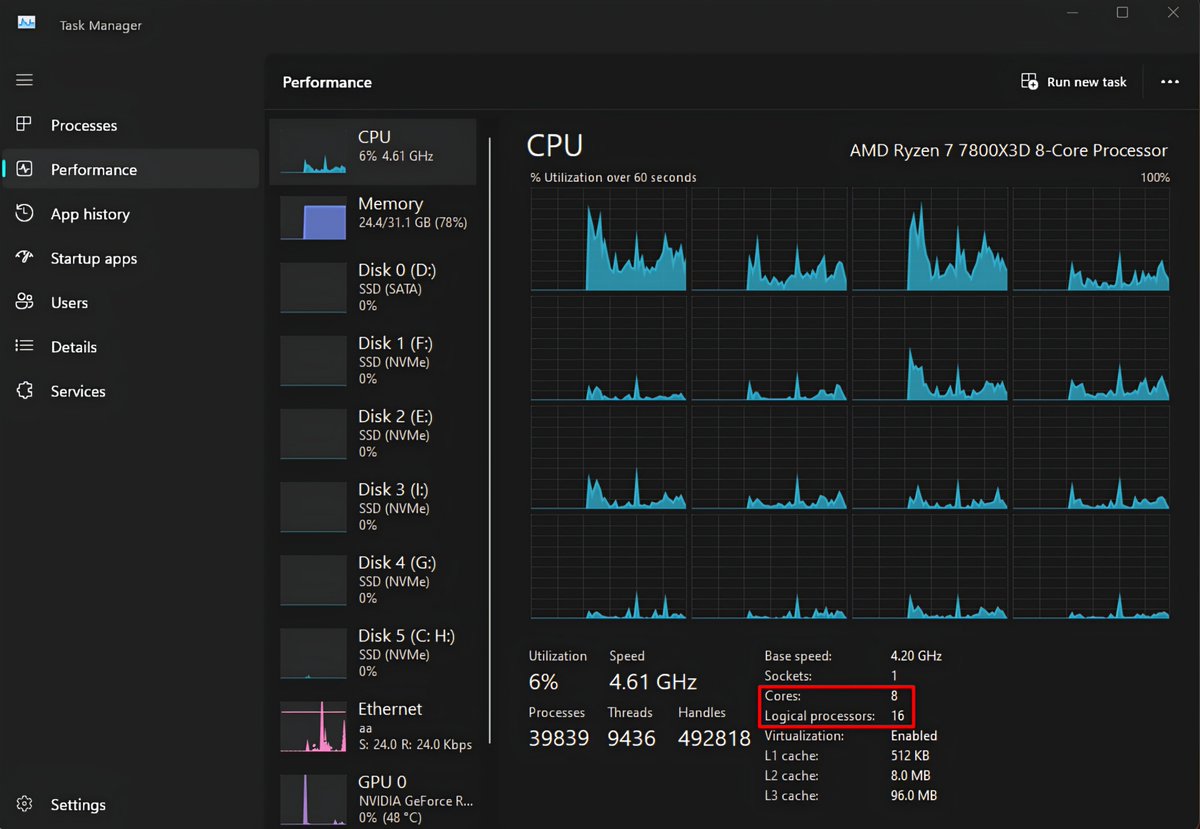Select Disk 5 (C: H:) in resource list

(373, 654)
